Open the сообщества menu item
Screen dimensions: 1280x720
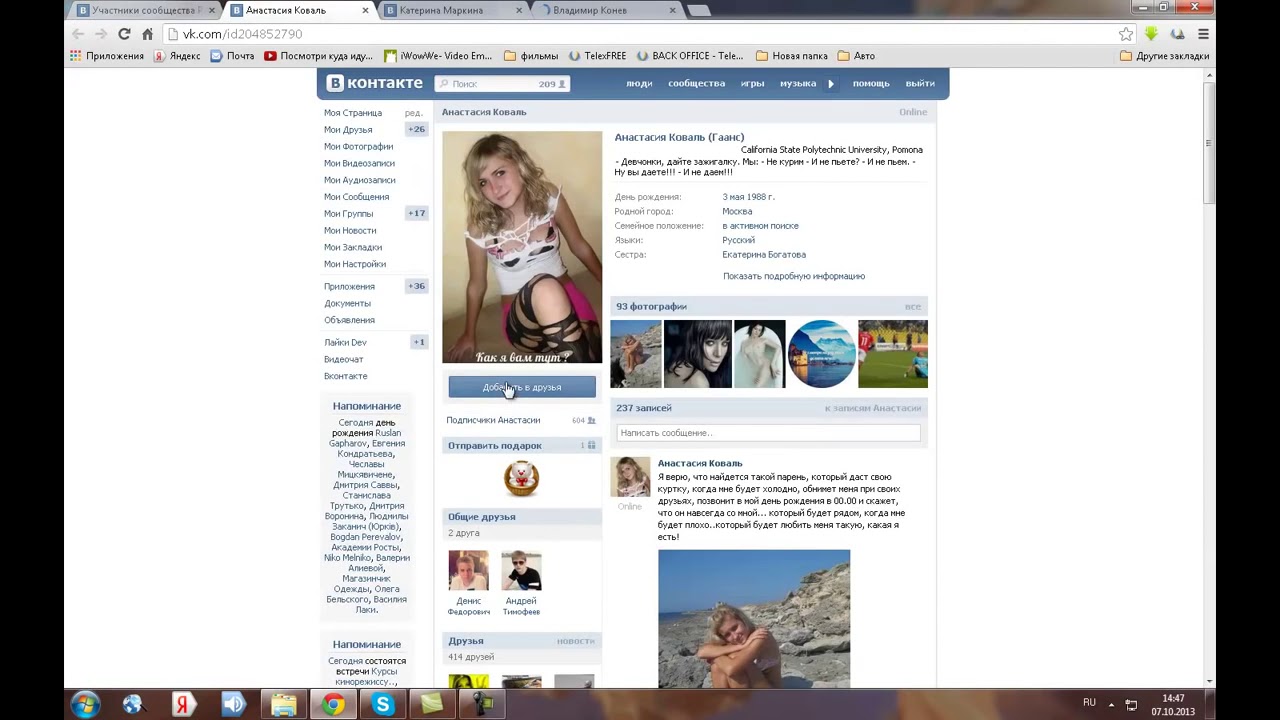(696, 83)
